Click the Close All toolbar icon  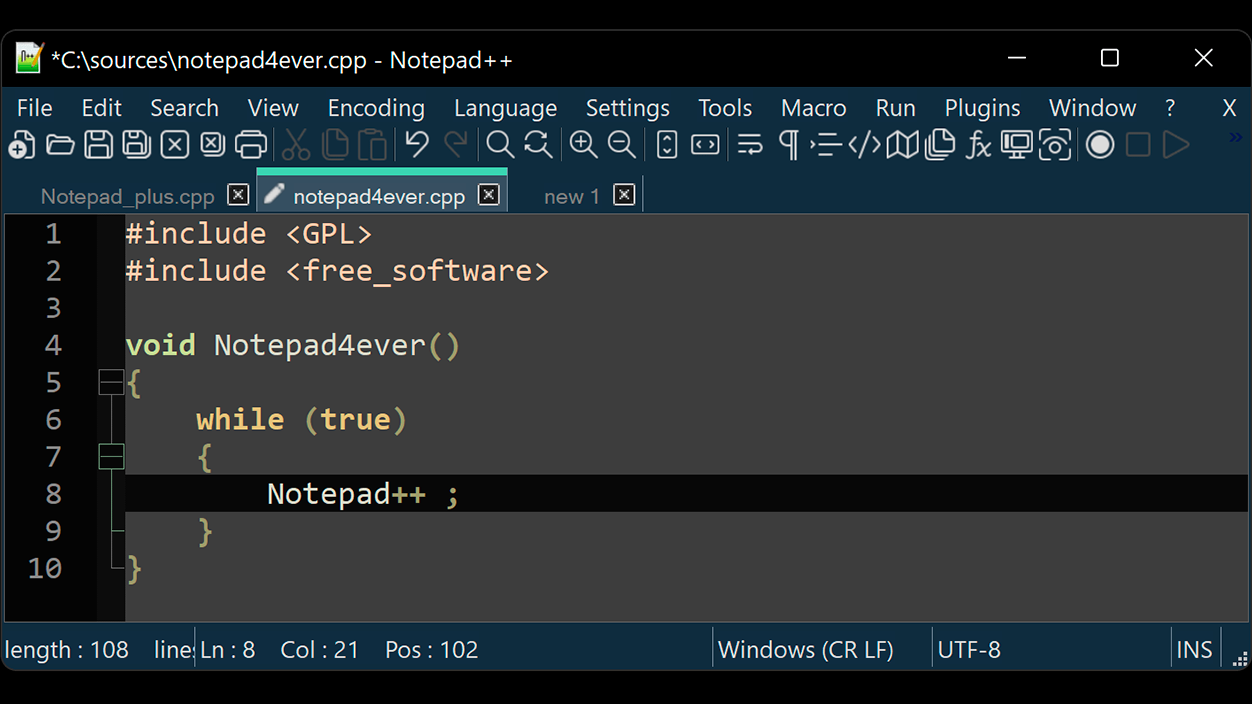(213, 145)
